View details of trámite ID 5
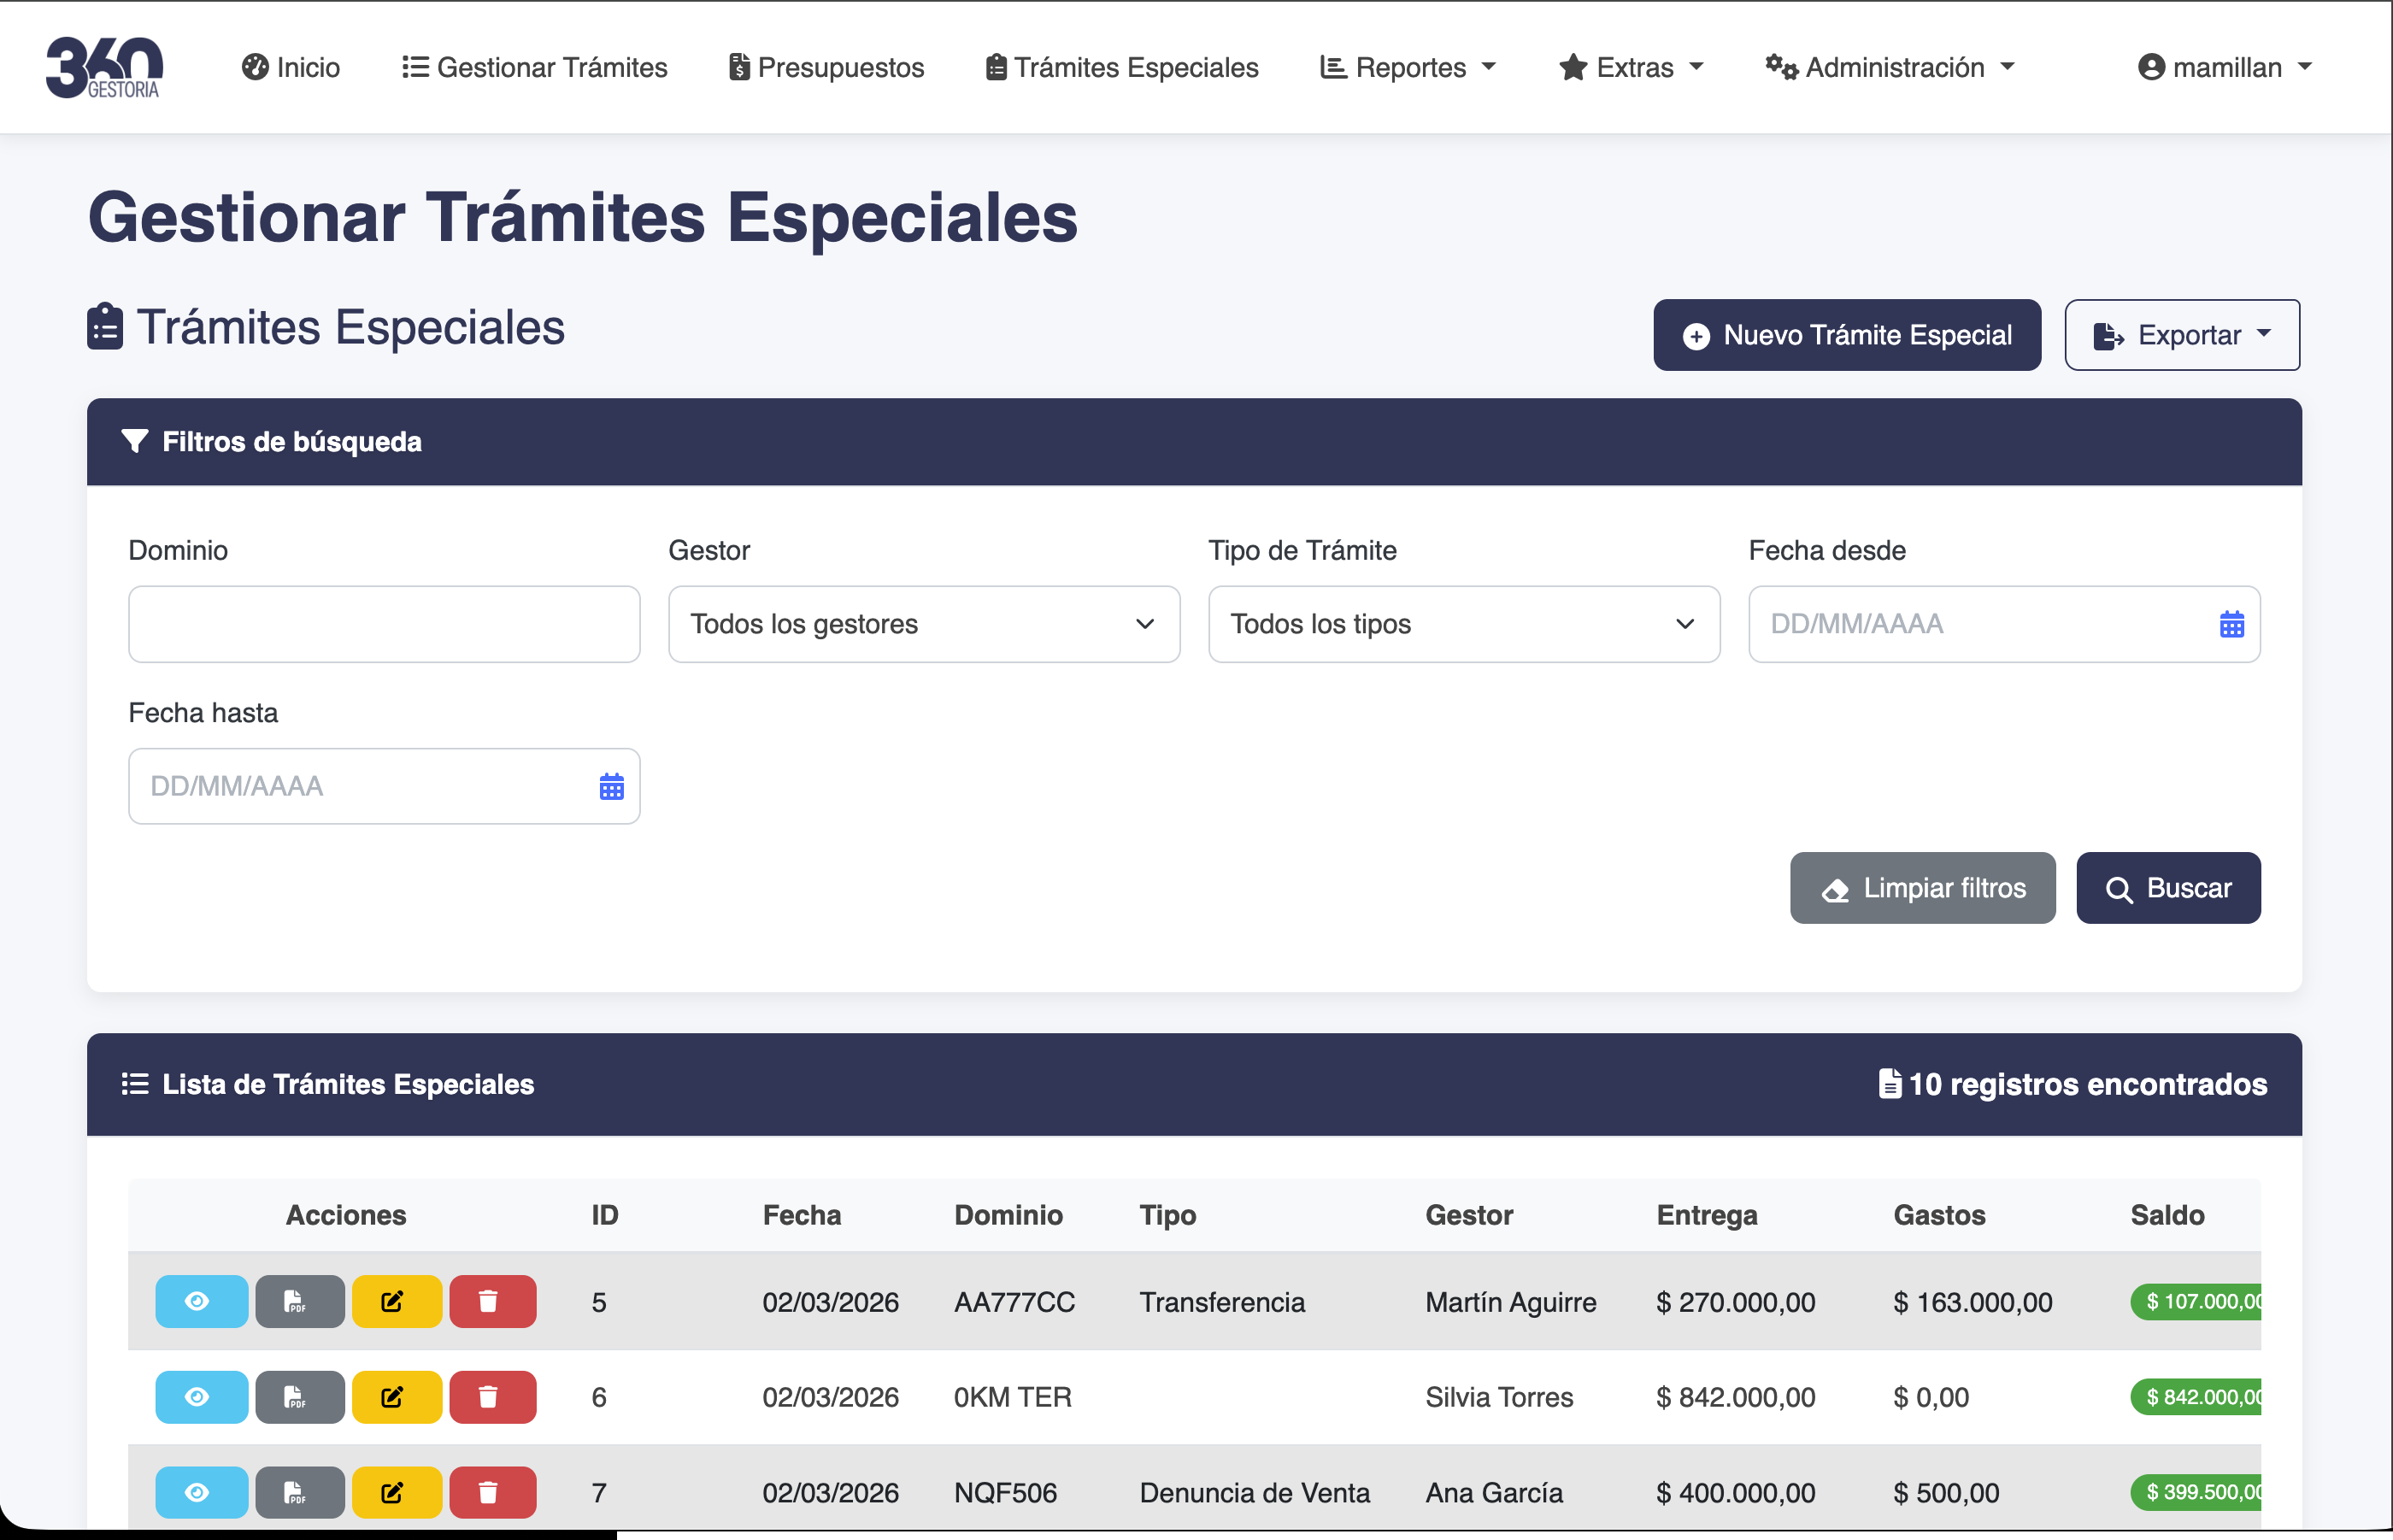Screen dimensions: 2393x1540 200,1301
